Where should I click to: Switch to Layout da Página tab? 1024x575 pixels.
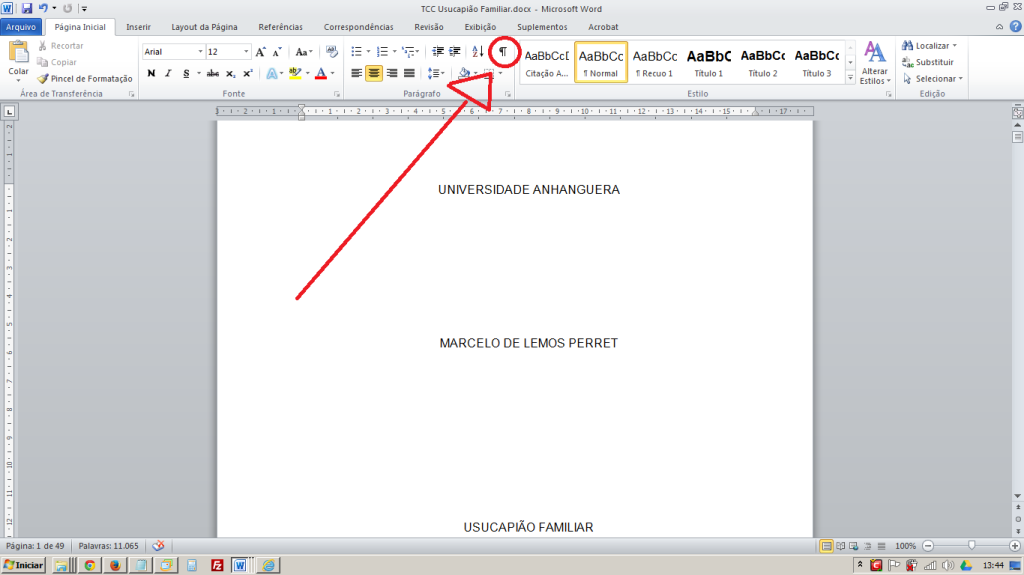pyautogui.click(x=204, y=27)
